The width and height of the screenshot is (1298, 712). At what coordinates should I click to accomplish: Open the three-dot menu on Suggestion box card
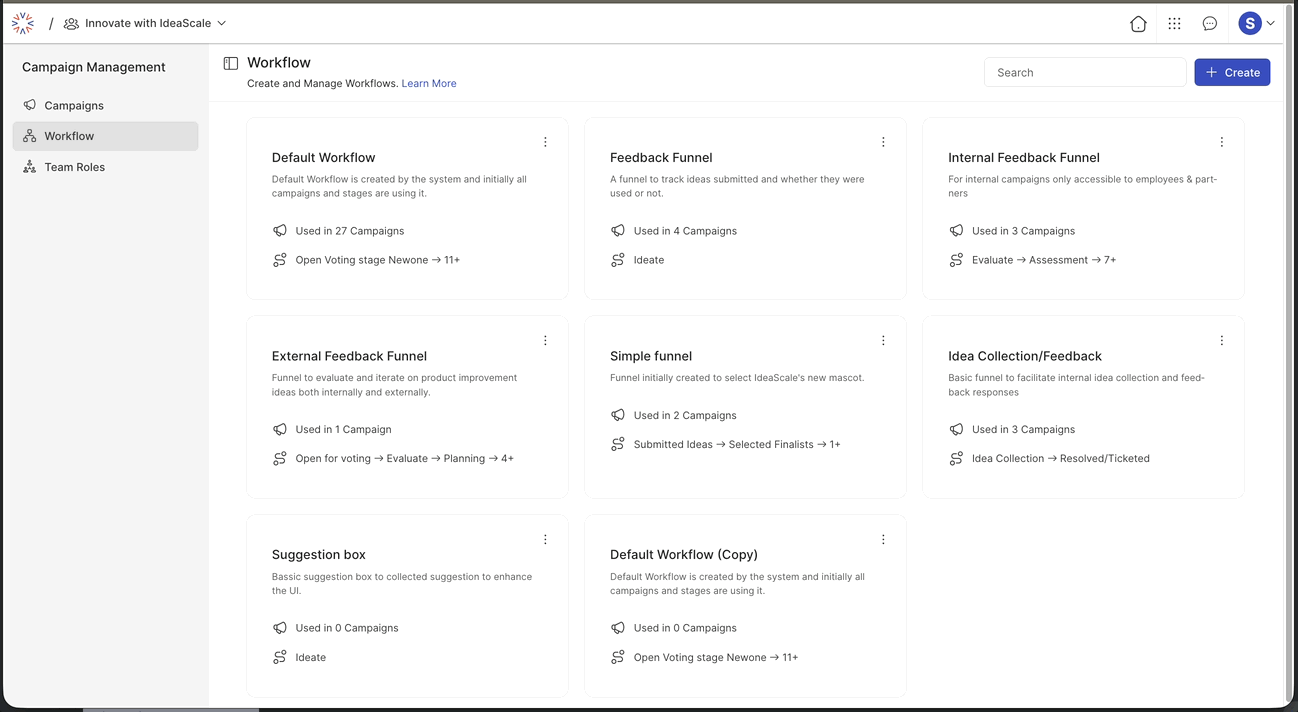point(545,539)
